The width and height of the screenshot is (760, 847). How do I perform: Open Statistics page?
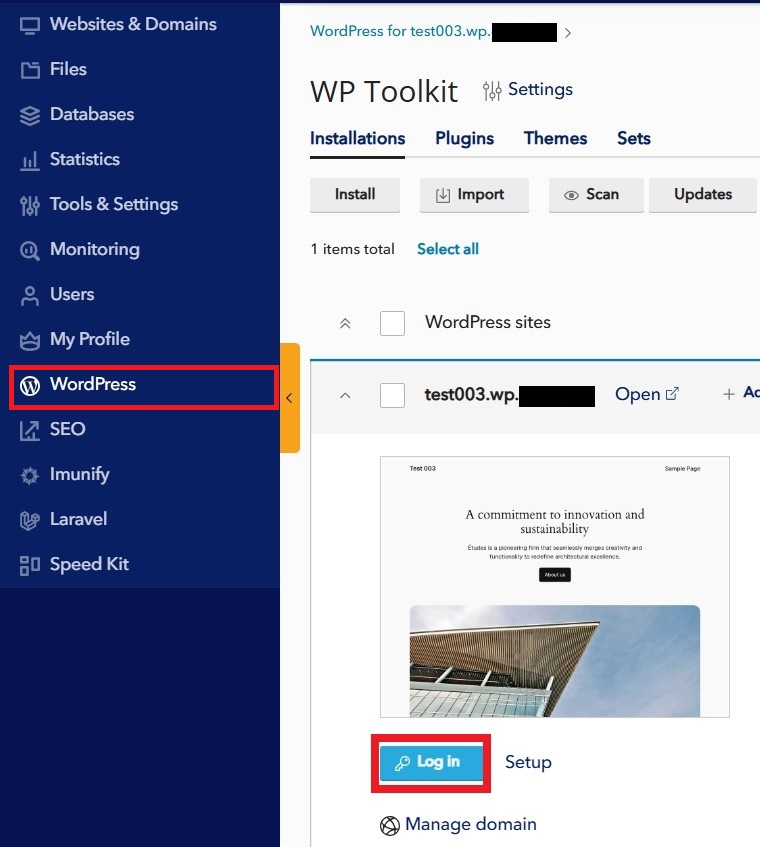coord(85,159)
